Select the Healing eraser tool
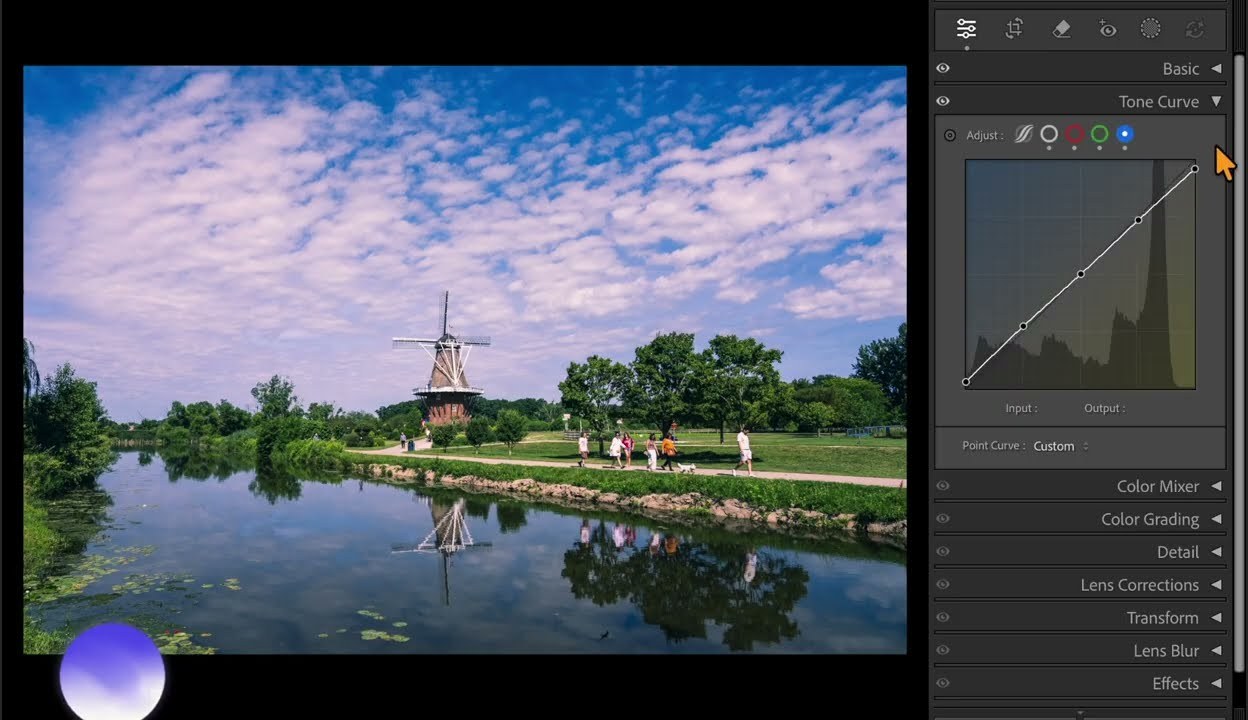The image size is (1248, 720). (x=1062, y=29)
